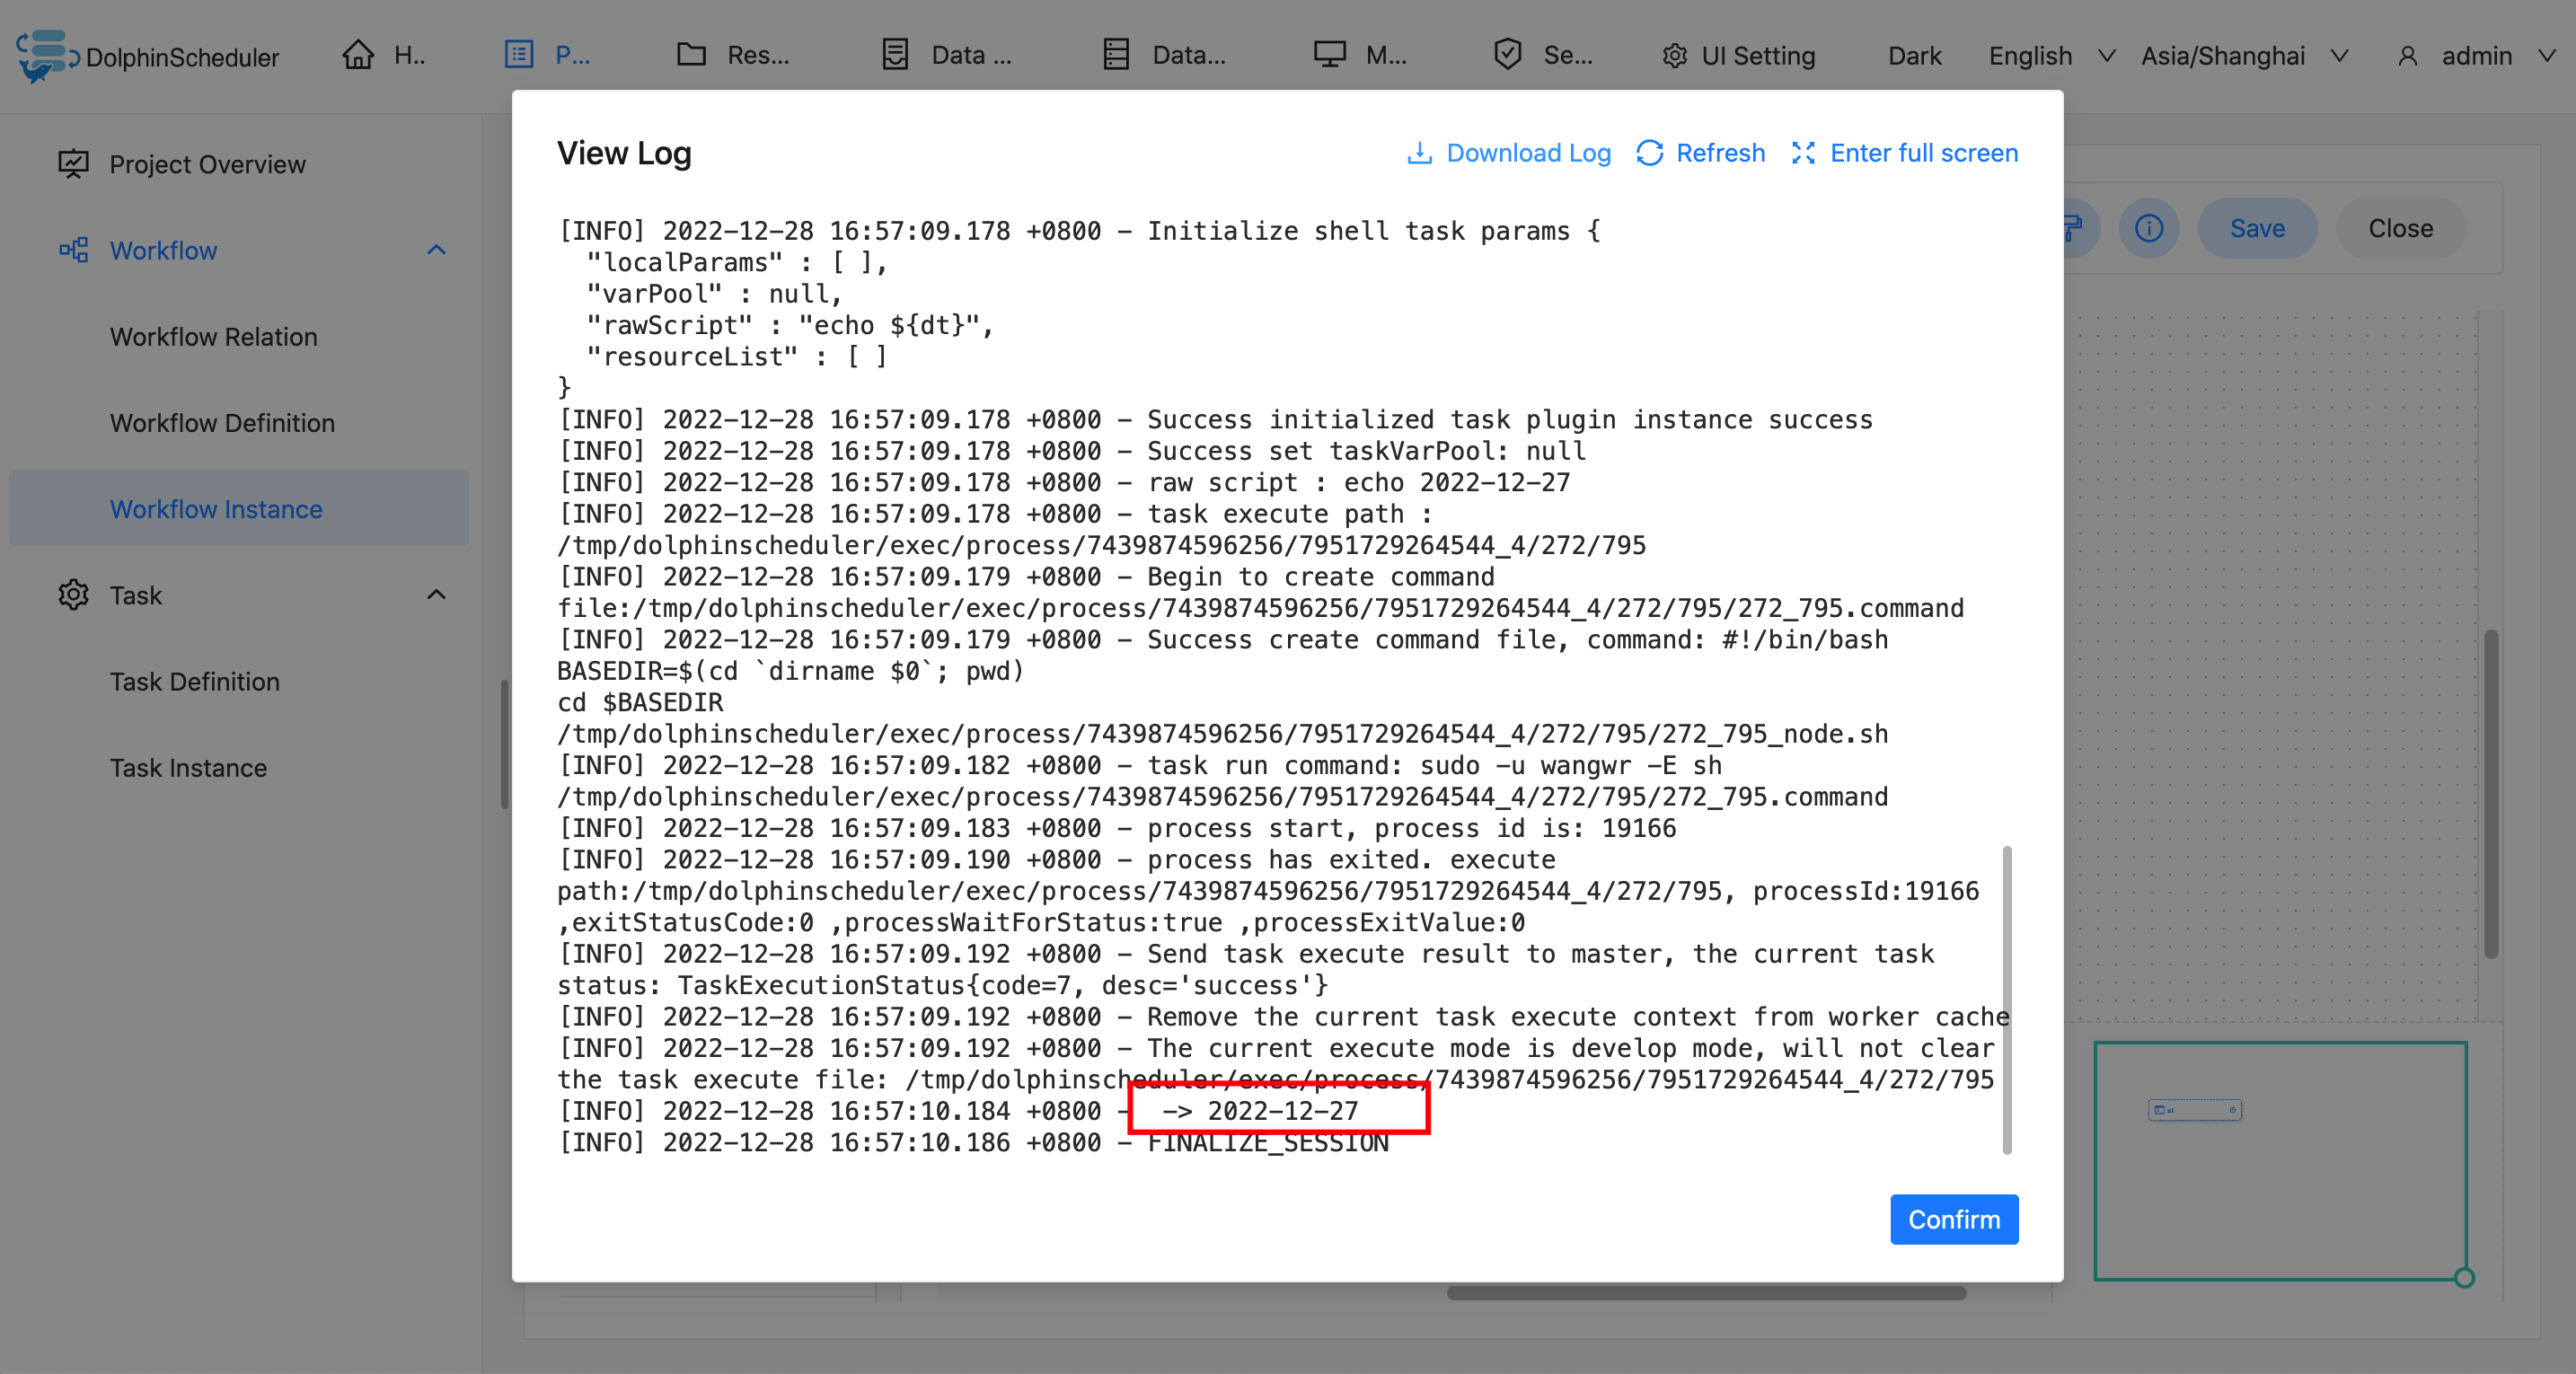Click the DolphinScheduler logo
Image resolution: width=2576 pixels, height=1374 pixels.
click(43, 55)
